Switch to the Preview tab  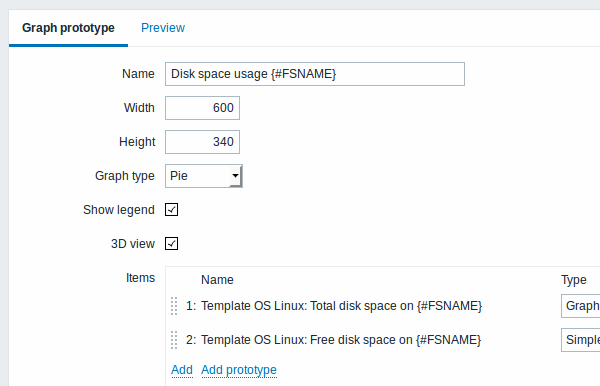(163, 28)
